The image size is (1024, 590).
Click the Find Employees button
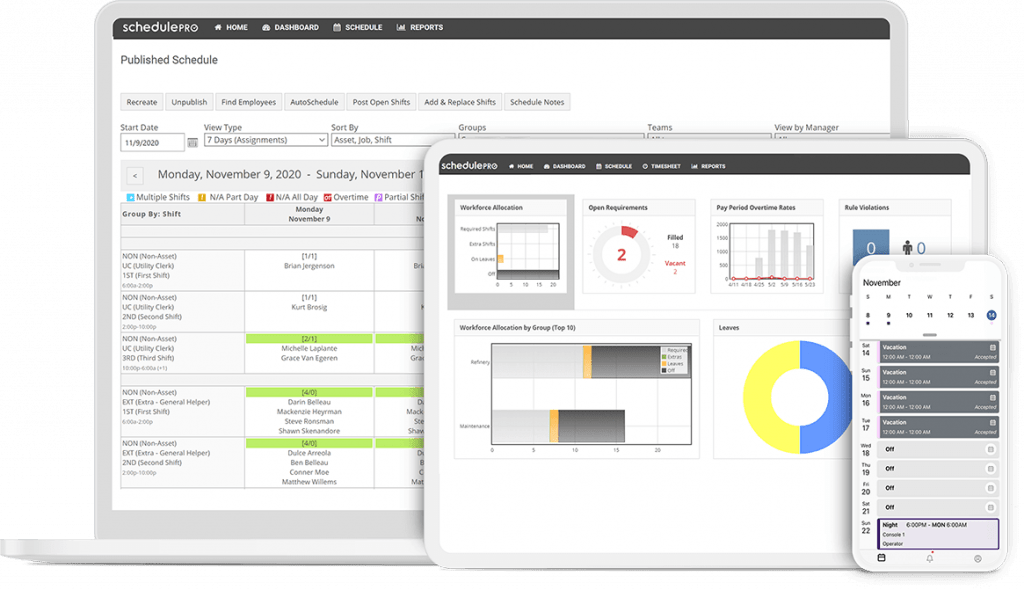[x=248, y=102]
